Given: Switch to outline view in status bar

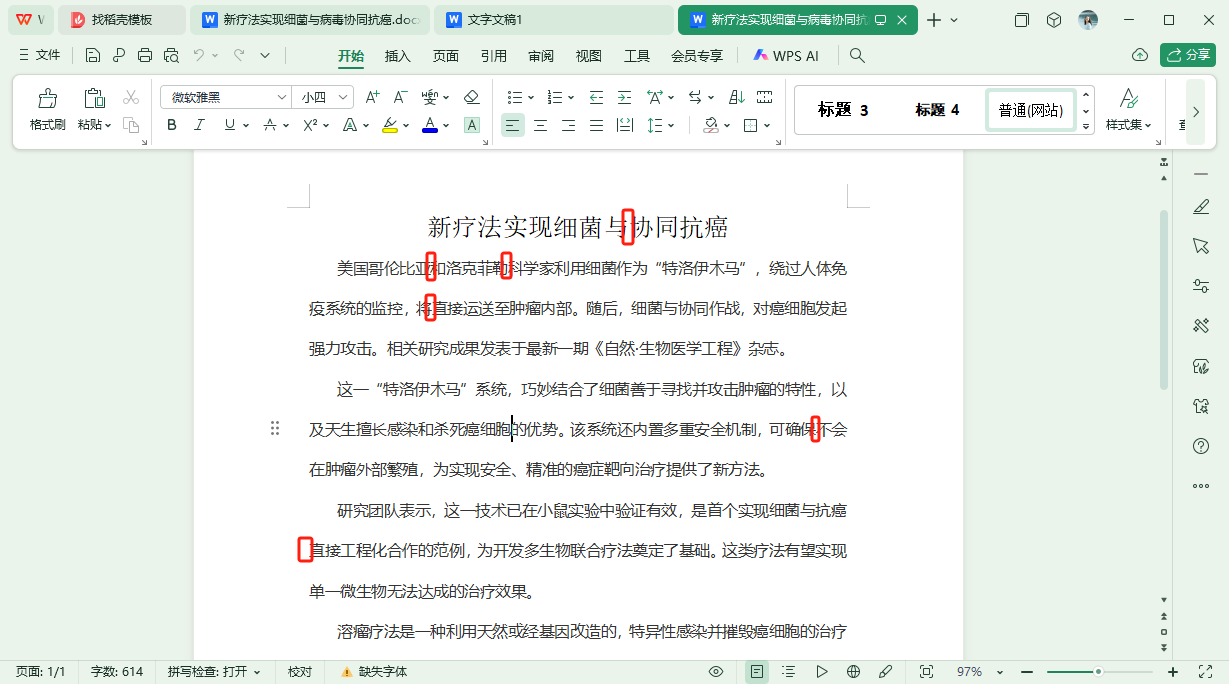Looking at the screenshot, I should (787, 671).
